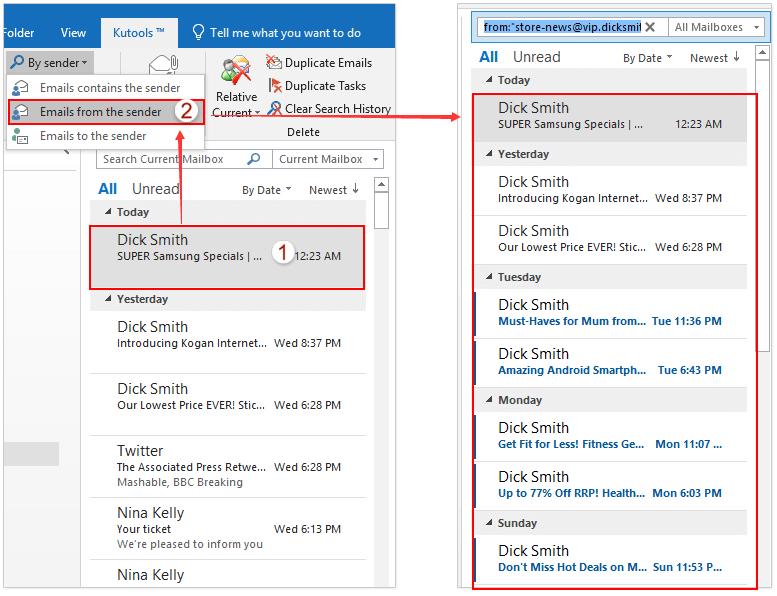Click the Emails to the sender icon
This screenshot has height=596, width=777.
coord(20,136)
